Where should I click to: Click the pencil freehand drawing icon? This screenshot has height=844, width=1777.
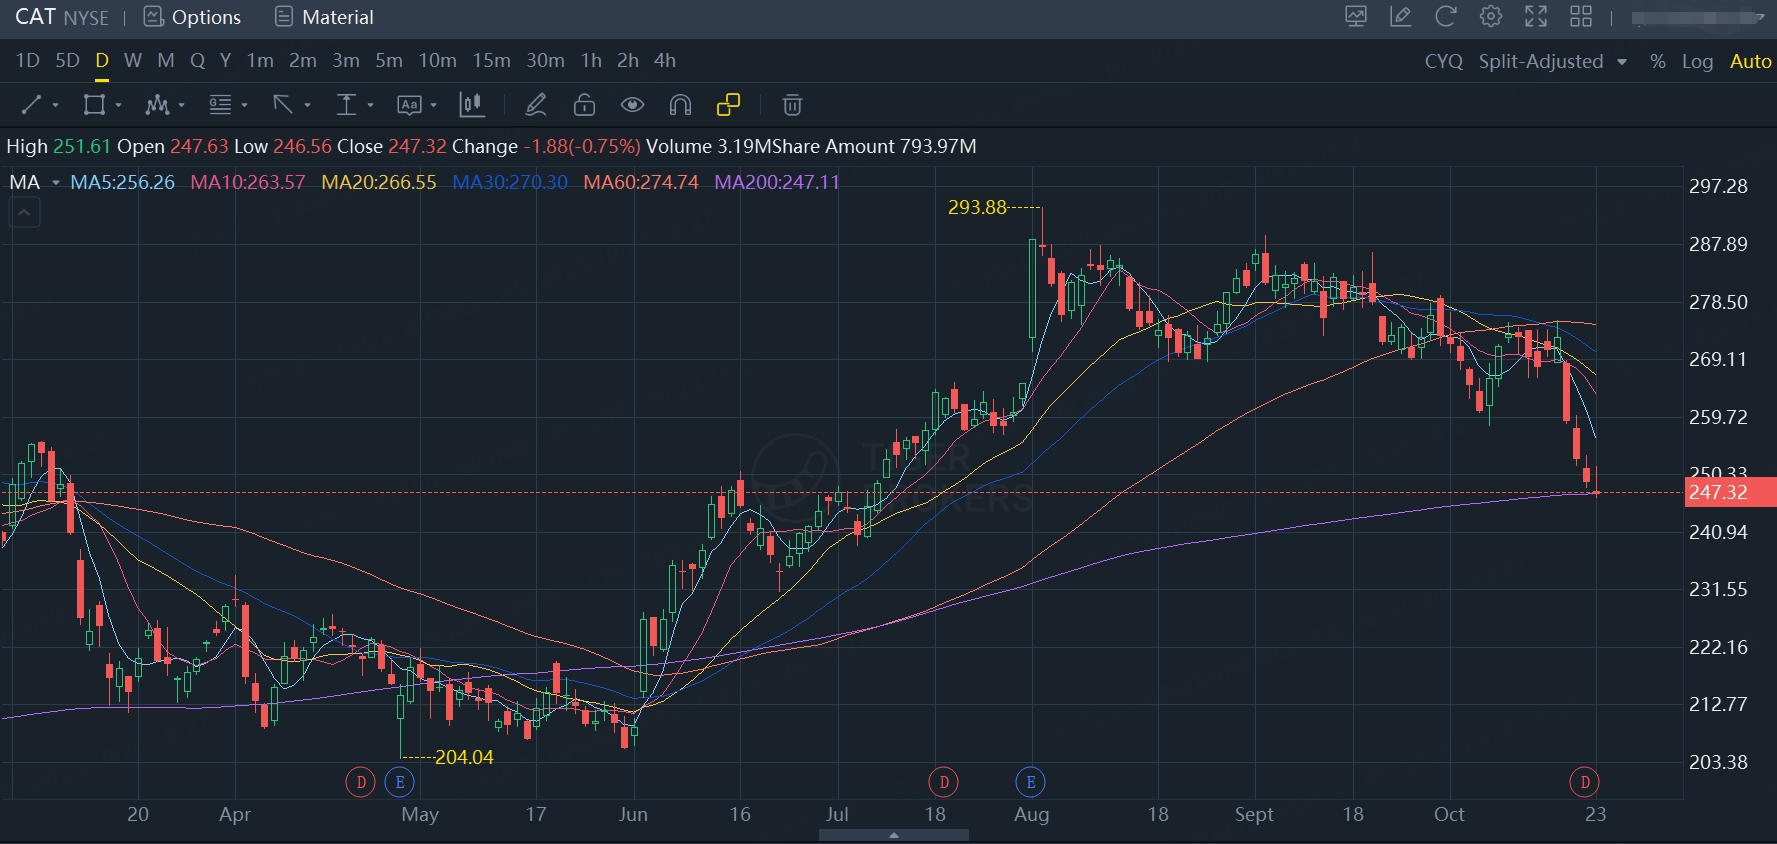point(536,105)
